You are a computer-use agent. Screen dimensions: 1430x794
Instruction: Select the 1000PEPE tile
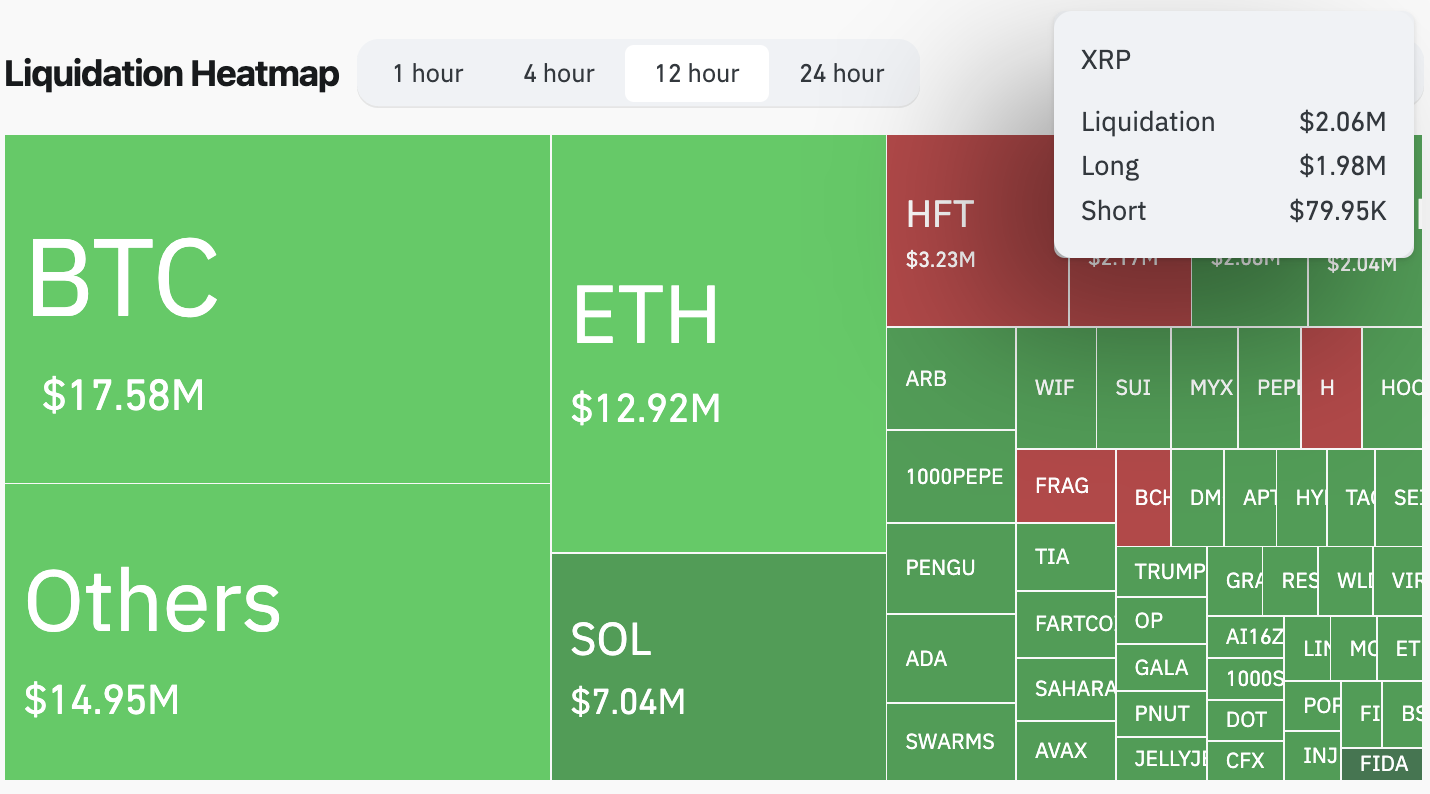coord(951,476)
